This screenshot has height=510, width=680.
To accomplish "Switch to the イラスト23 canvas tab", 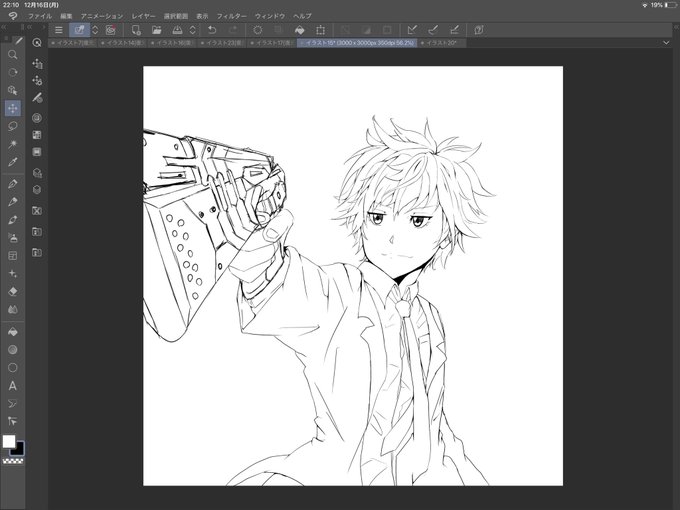I will [222, 43].
